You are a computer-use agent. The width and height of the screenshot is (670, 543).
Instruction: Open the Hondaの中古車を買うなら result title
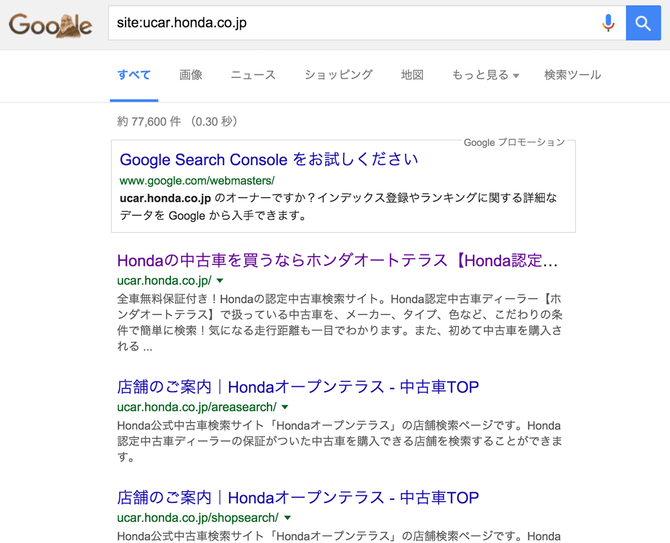[x=337, y=261]
